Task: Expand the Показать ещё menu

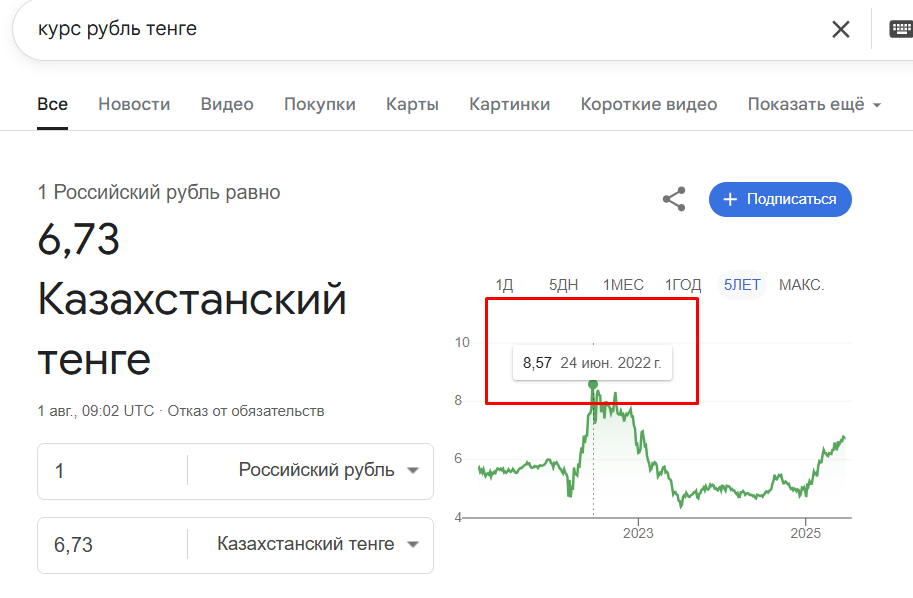Action: 814,104
